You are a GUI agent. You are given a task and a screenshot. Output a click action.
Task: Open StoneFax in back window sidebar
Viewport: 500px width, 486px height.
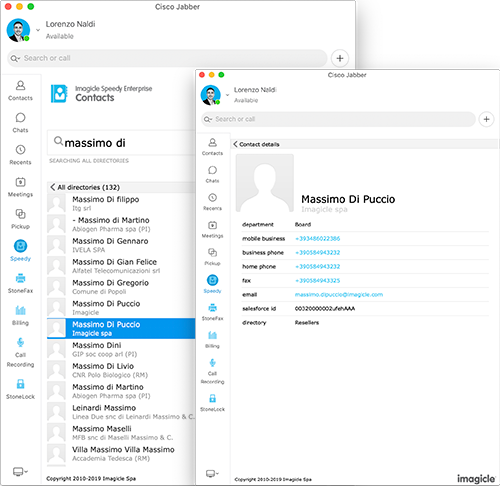(20, 283)
